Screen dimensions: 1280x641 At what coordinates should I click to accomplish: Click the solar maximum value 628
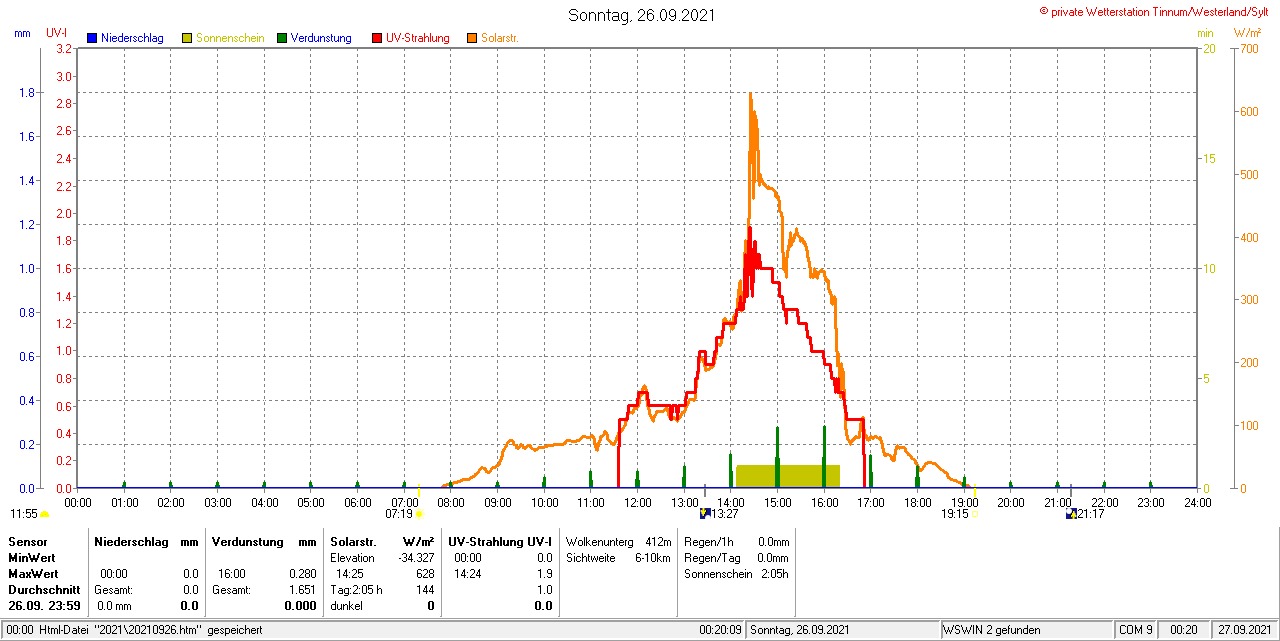pos(425,574)
